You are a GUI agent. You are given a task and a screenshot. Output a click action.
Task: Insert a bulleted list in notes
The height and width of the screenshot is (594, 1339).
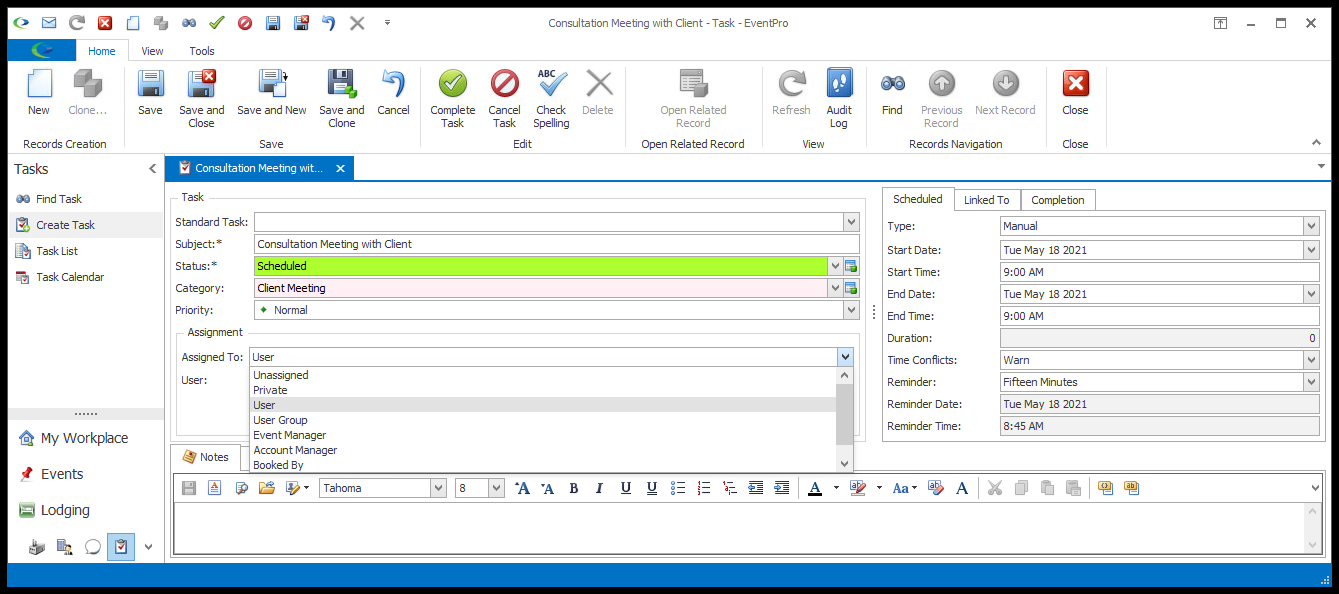(678, 488)
